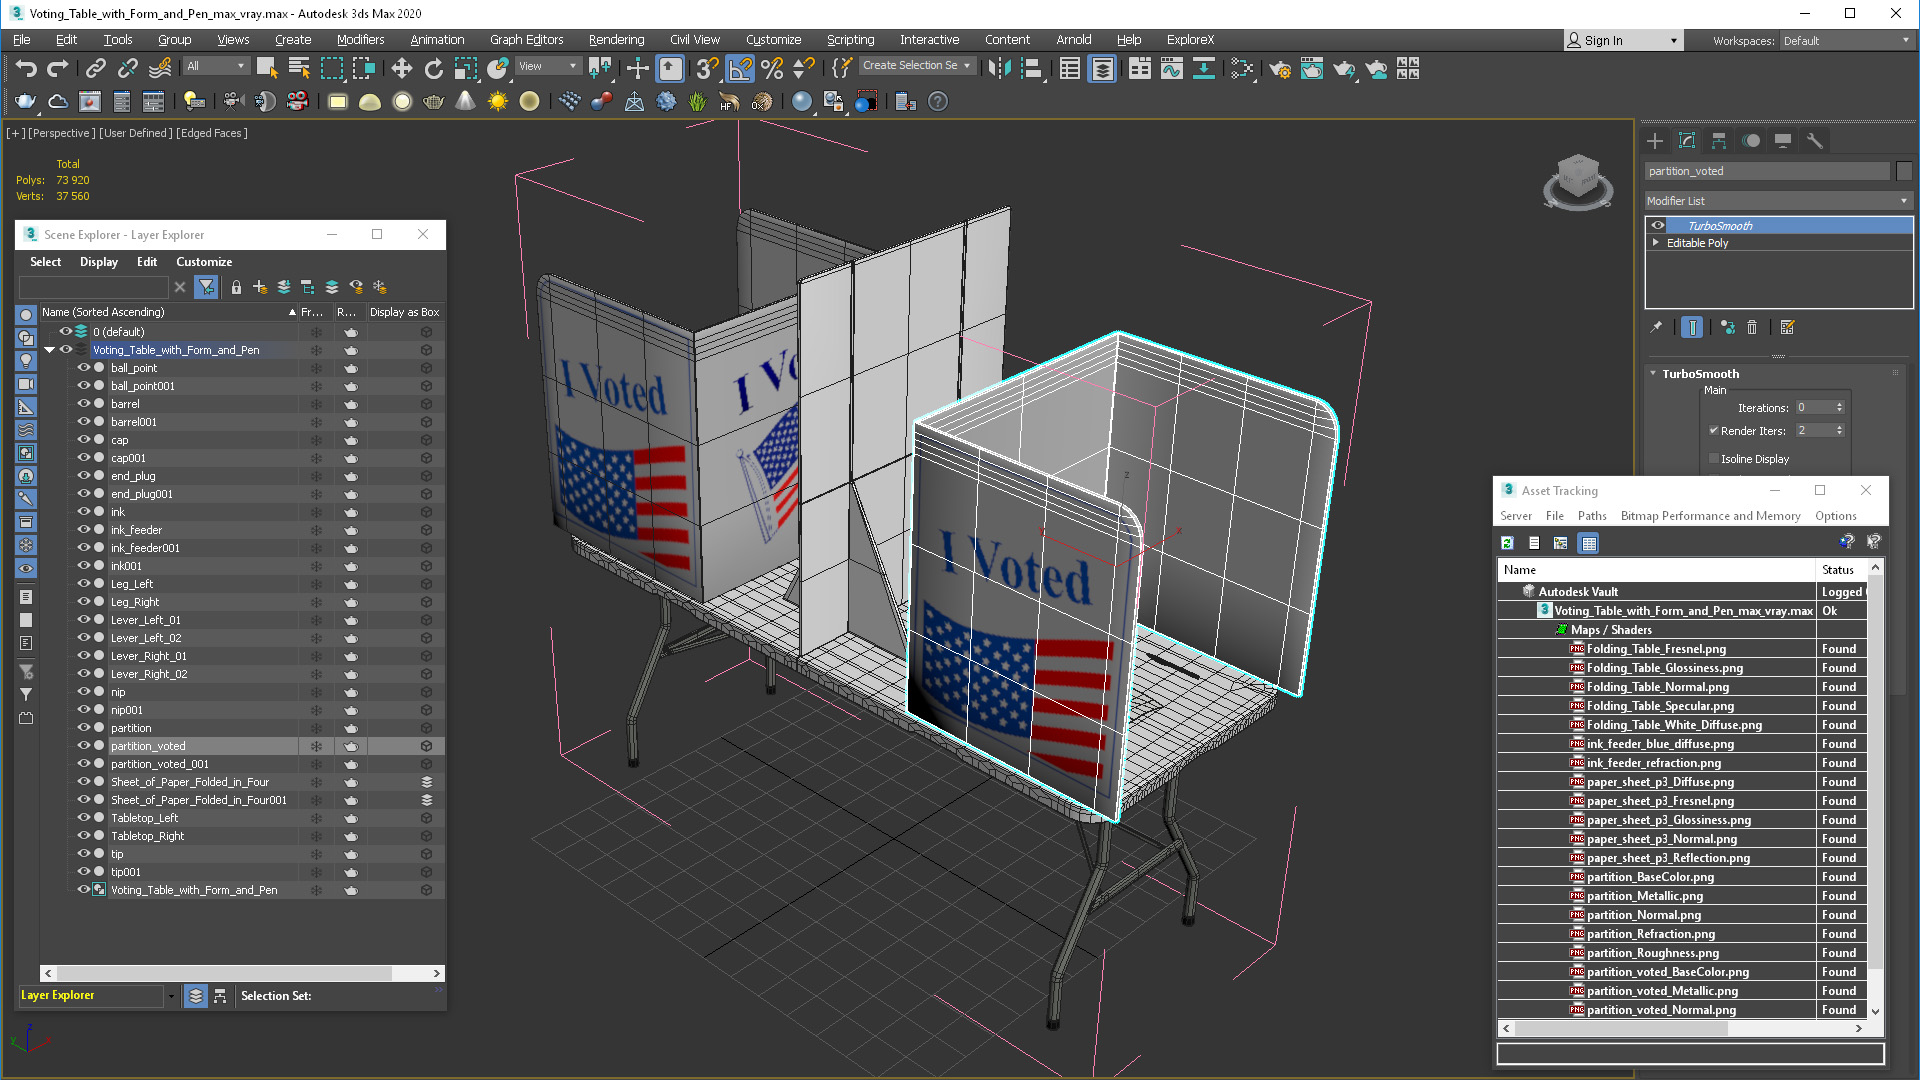Screen dimensions: 1920x1080
Task: Open Display menu in Scene Explorer
Action: point(99,262)
